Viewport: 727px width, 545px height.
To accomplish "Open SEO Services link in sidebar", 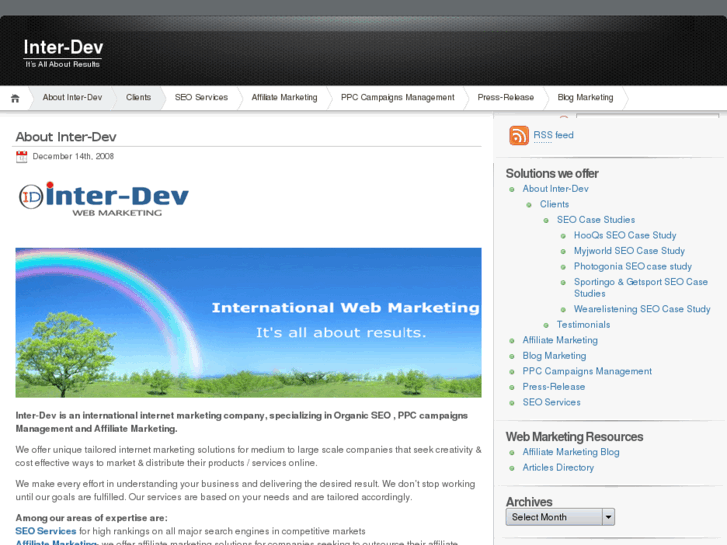I will (x=551, y=402).
